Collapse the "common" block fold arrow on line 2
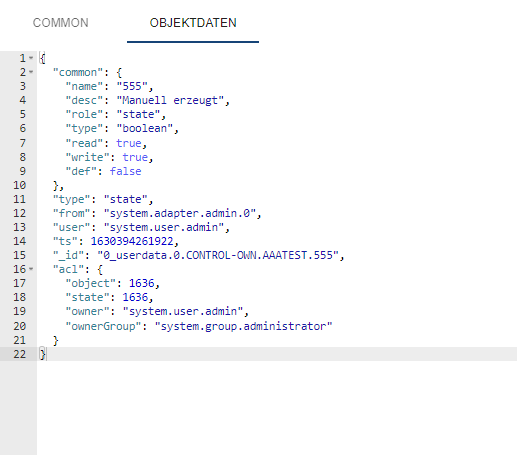This screenshot has height=455, width=517. [x=31, y=72]
